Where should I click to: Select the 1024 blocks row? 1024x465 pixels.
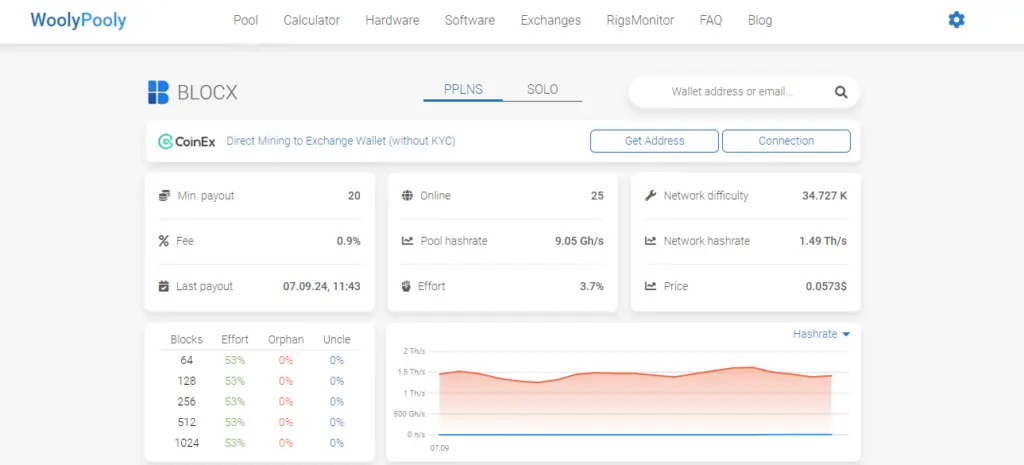pos(260,443)
